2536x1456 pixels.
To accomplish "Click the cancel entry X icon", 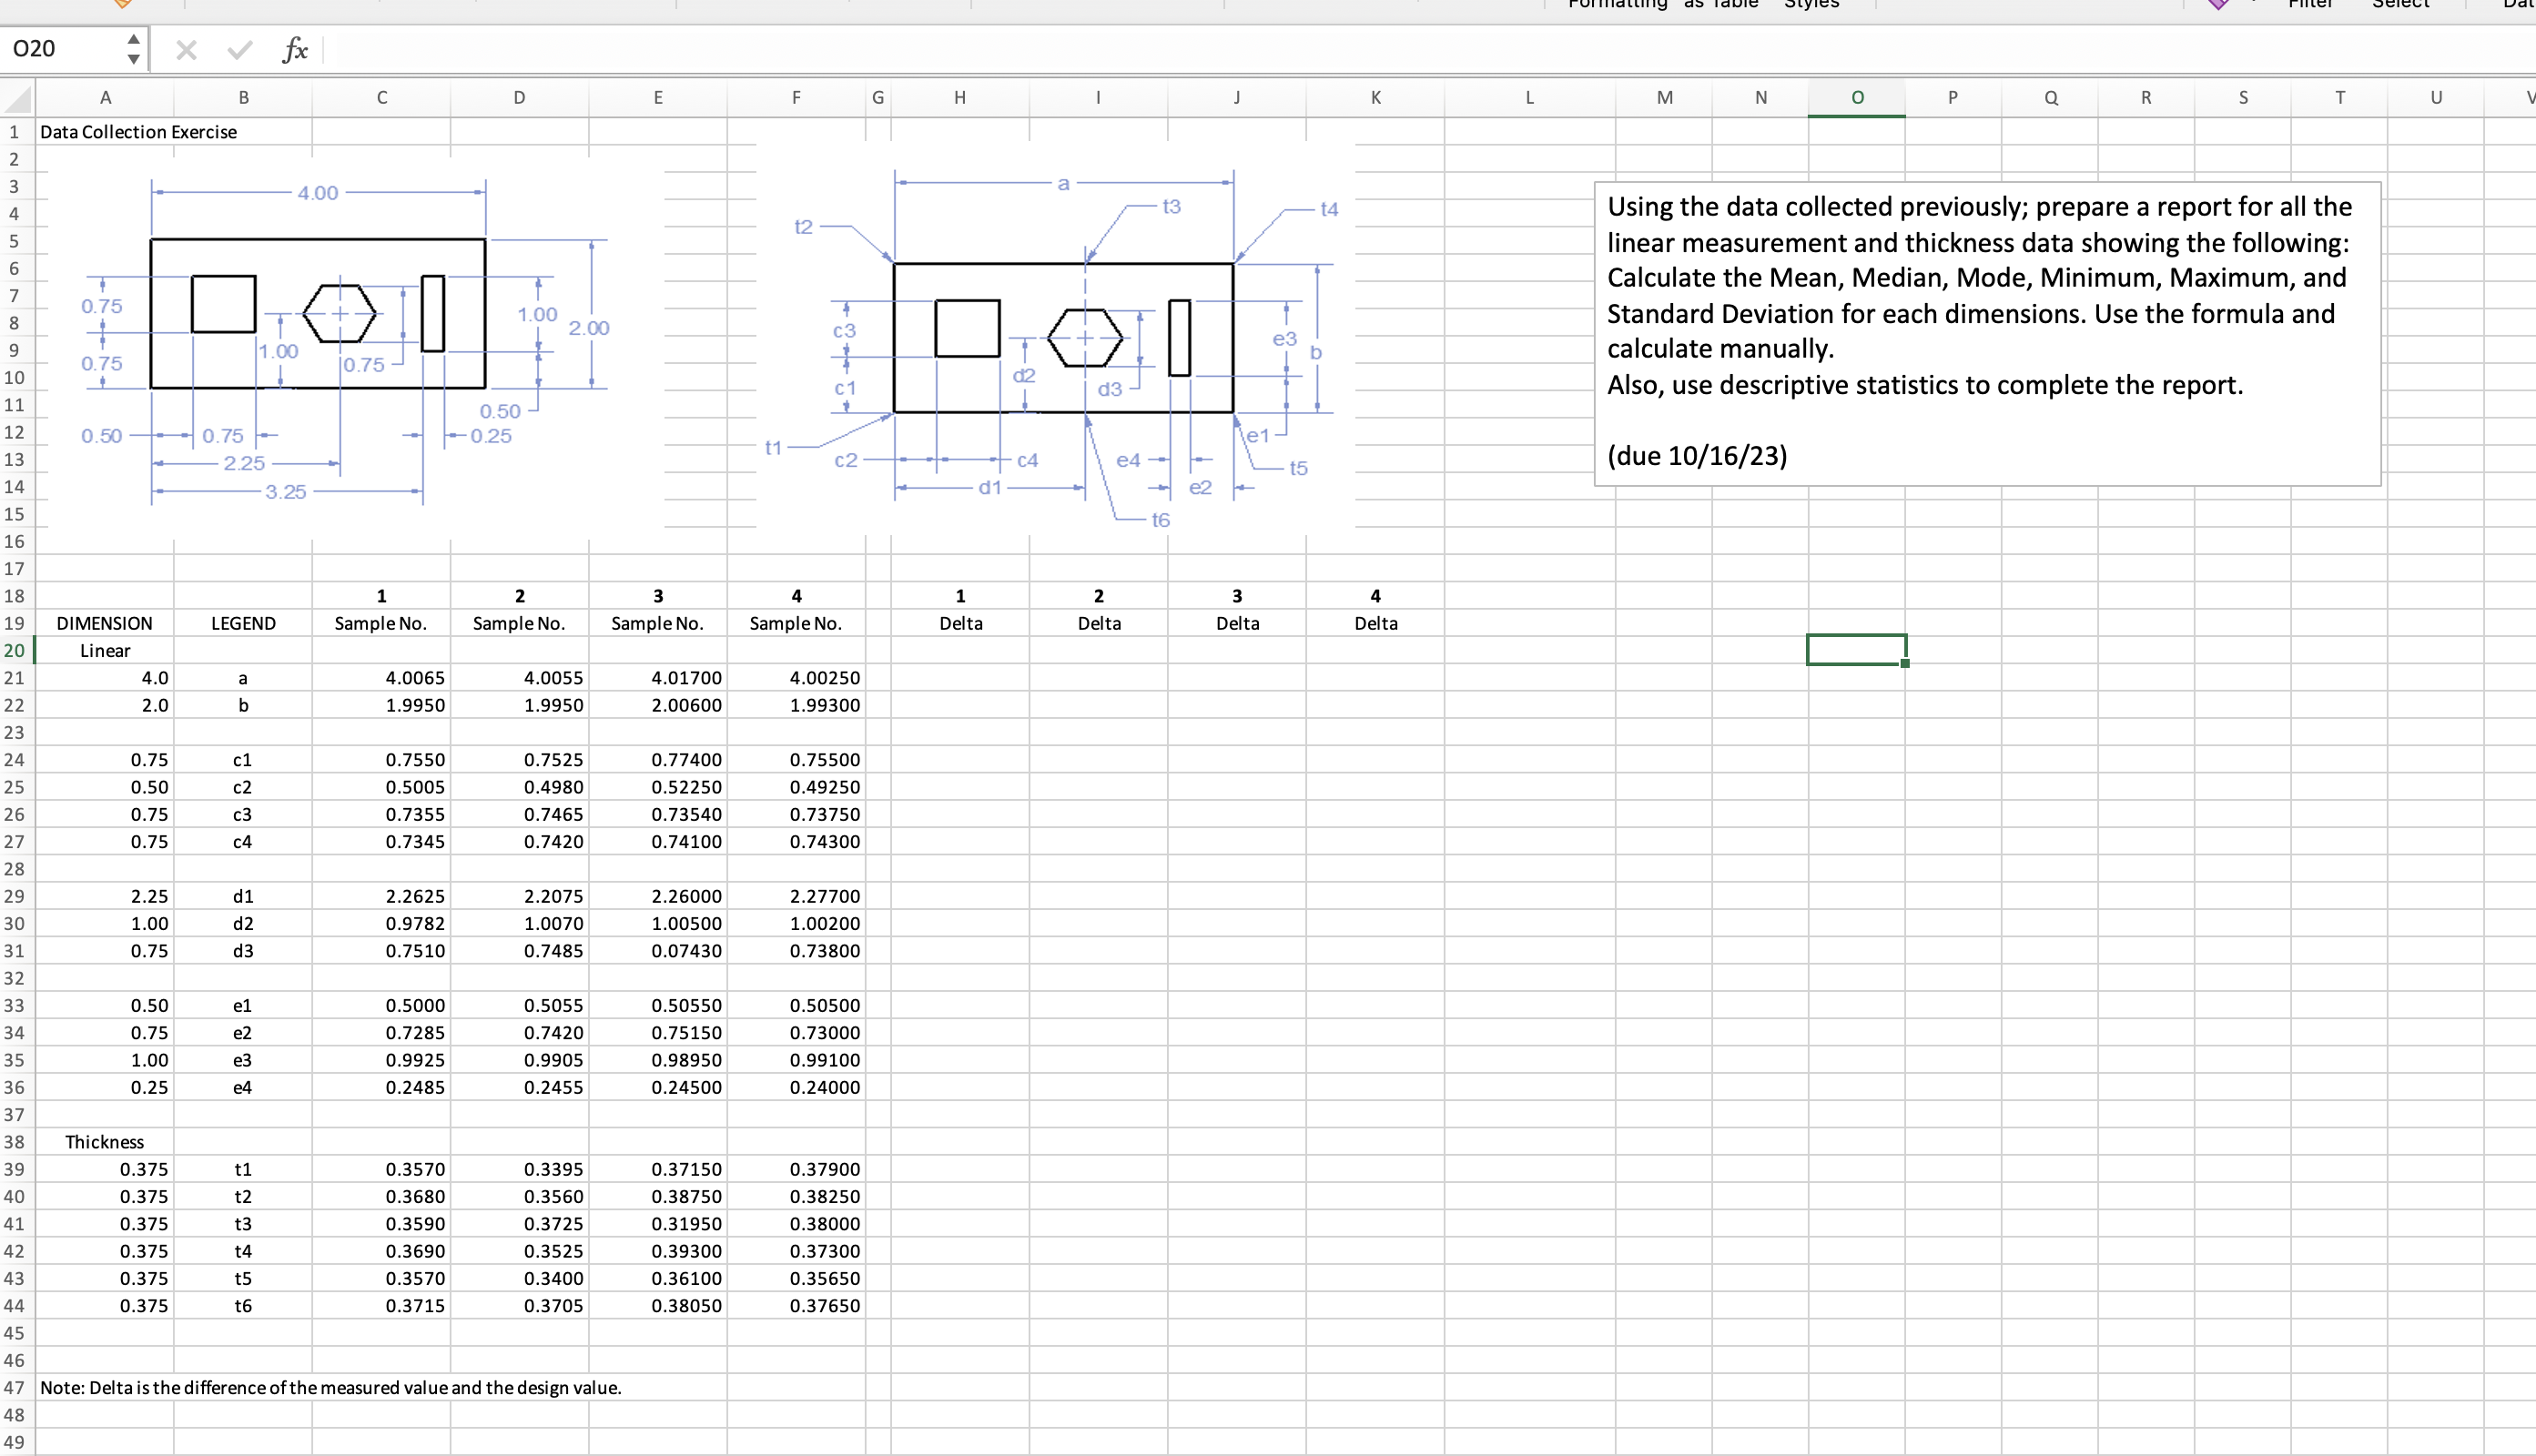I will pyautogui.click(x=186, y=49).
